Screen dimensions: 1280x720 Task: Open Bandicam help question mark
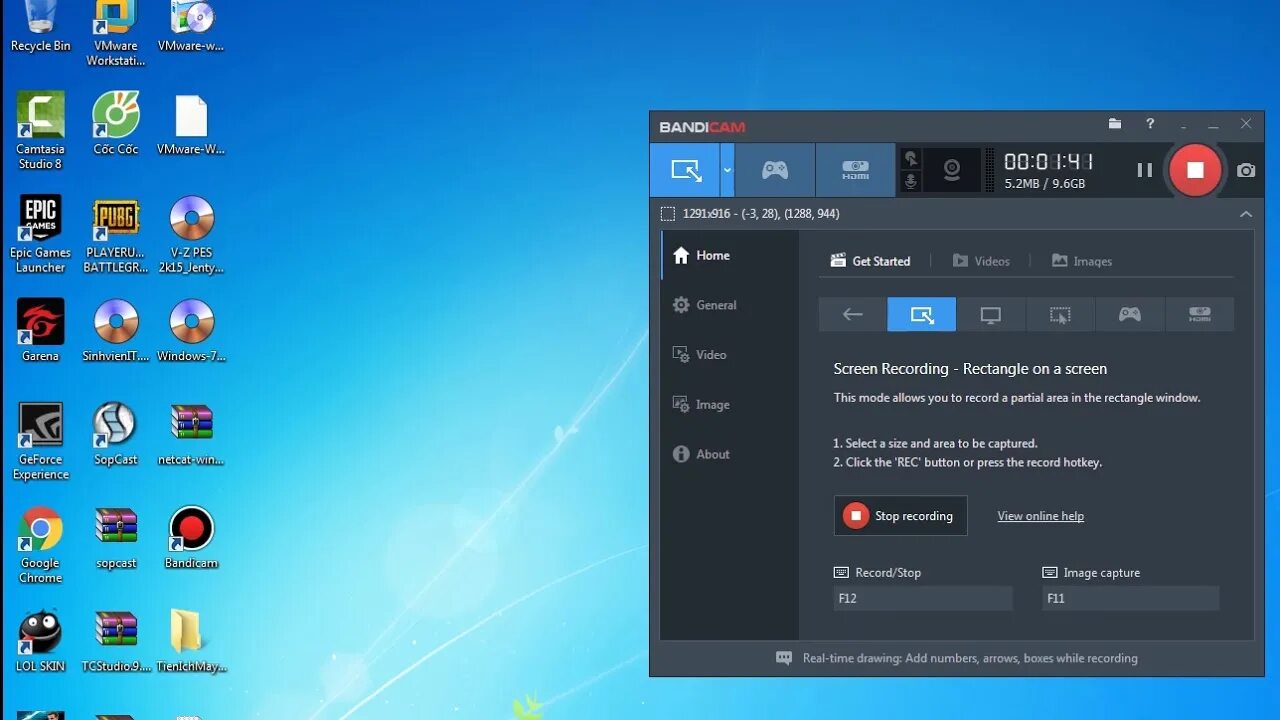coord(1150,124)
